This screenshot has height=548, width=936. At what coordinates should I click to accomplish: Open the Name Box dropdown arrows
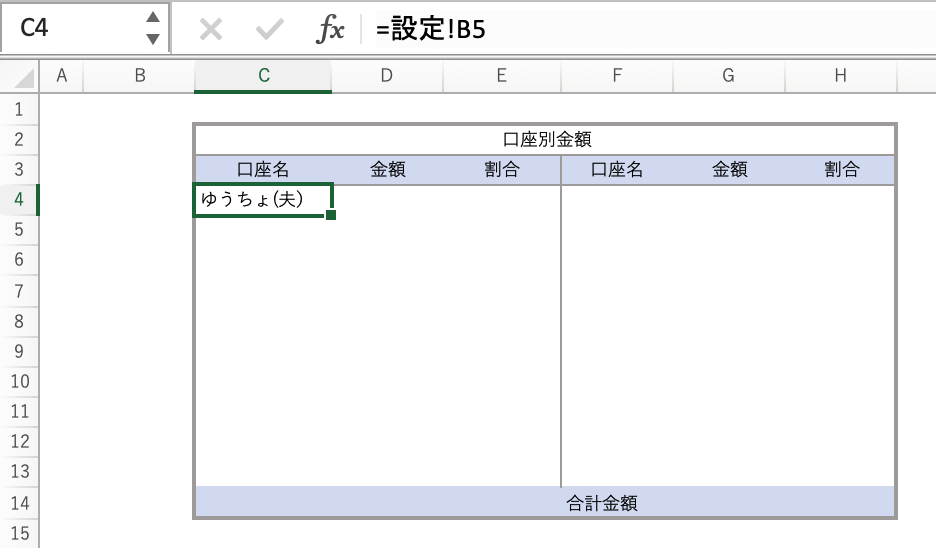click(x=152, y=29)
